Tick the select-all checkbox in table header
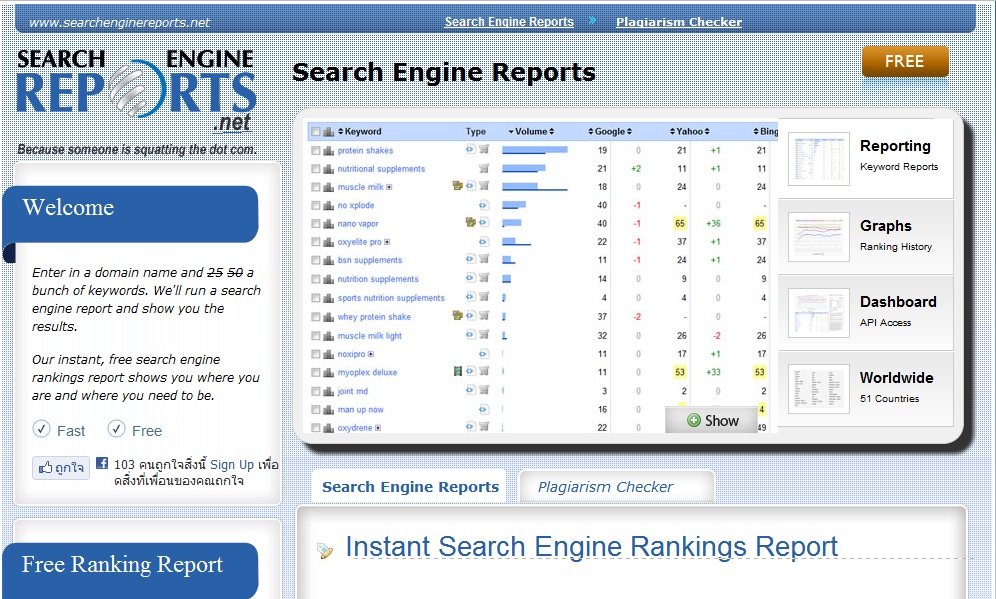Image resolution: width=996 pixels, height=599 pixels. [316, 131]
